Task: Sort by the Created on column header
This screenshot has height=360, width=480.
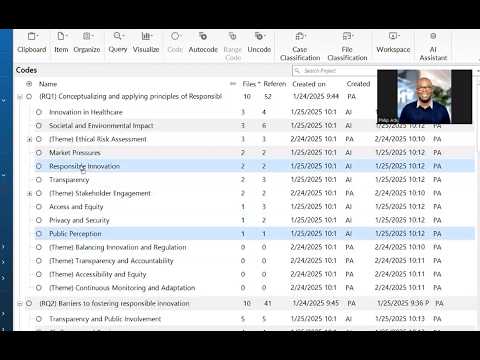Action: coord(309,84)
